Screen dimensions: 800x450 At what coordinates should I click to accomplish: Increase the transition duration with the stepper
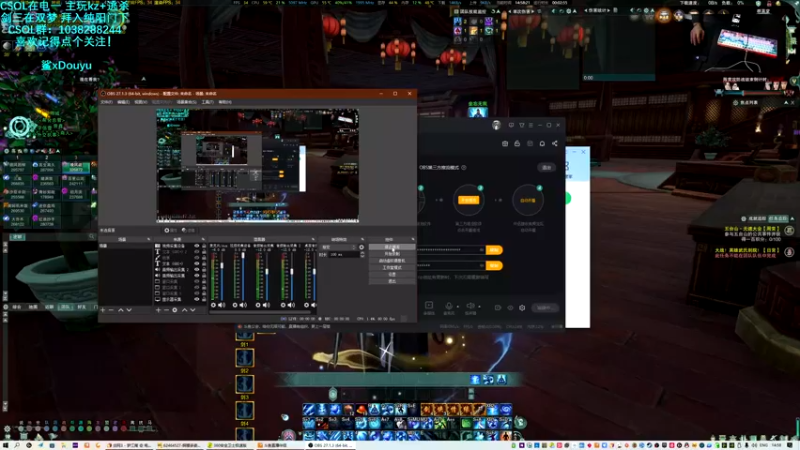click(x=363, y=253)
